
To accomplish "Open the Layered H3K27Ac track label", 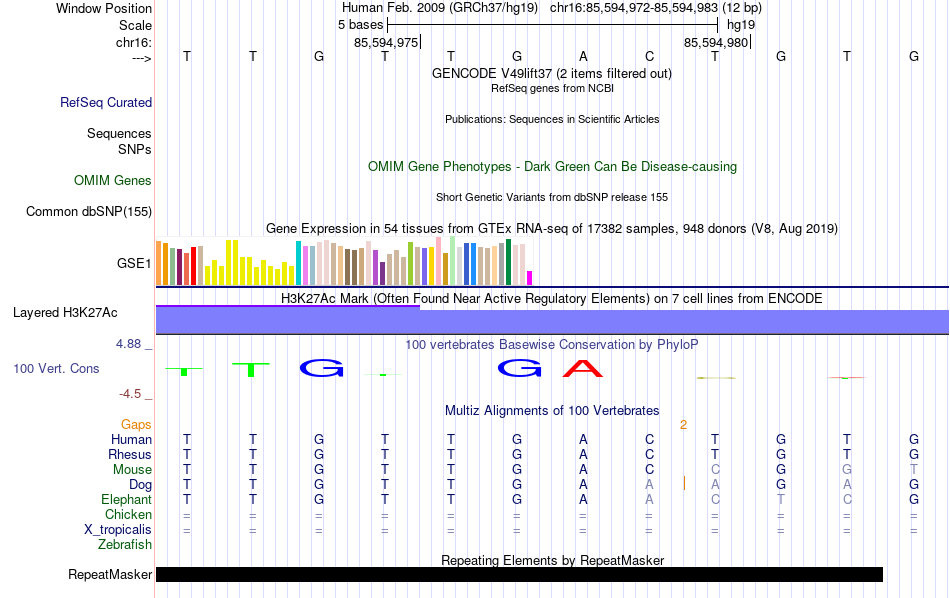I will (x=65, y=313).
